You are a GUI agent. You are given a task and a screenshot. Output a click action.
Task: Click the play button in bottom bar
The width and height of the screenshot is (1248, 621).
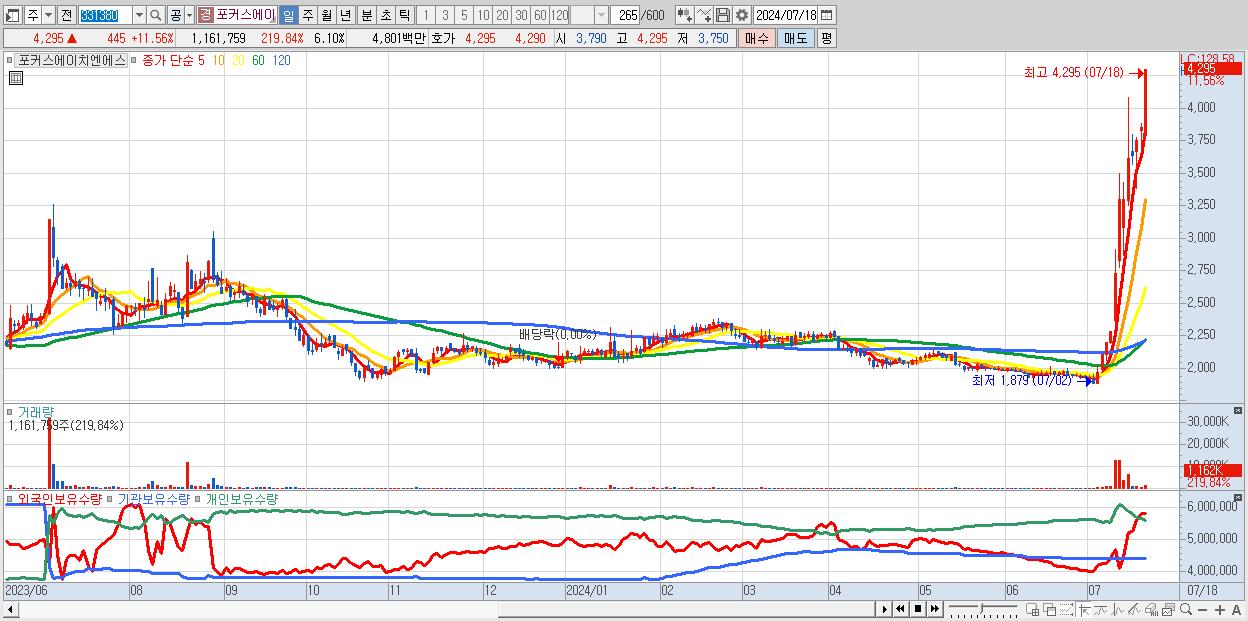click(x=884, y=609)
